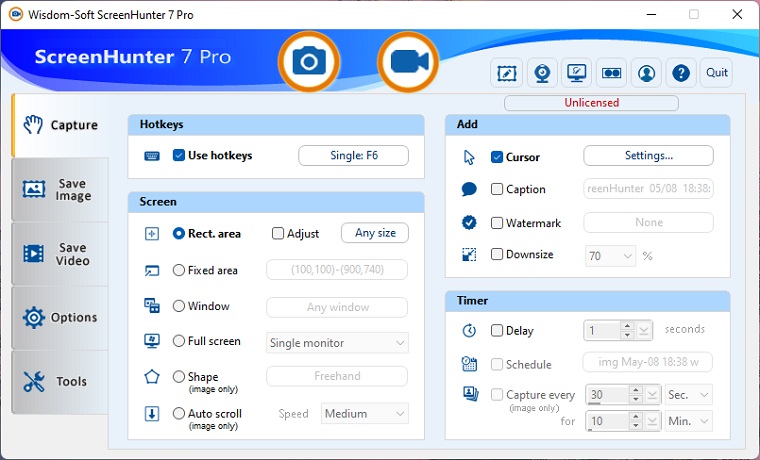This screenshot has height=460, width=760.
Task: Open the Options tab
Action: click(60, 318)
